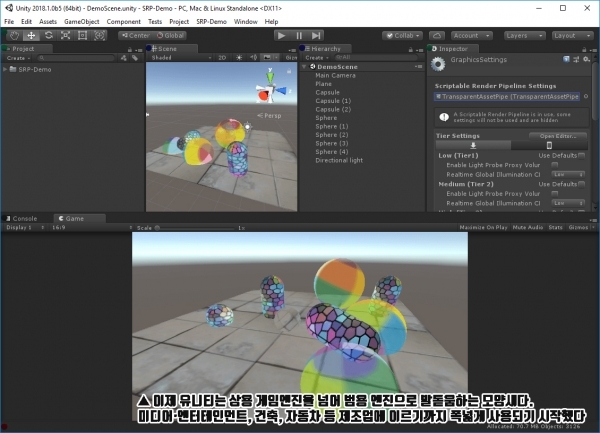Click the Step frame button

(316, 36)
